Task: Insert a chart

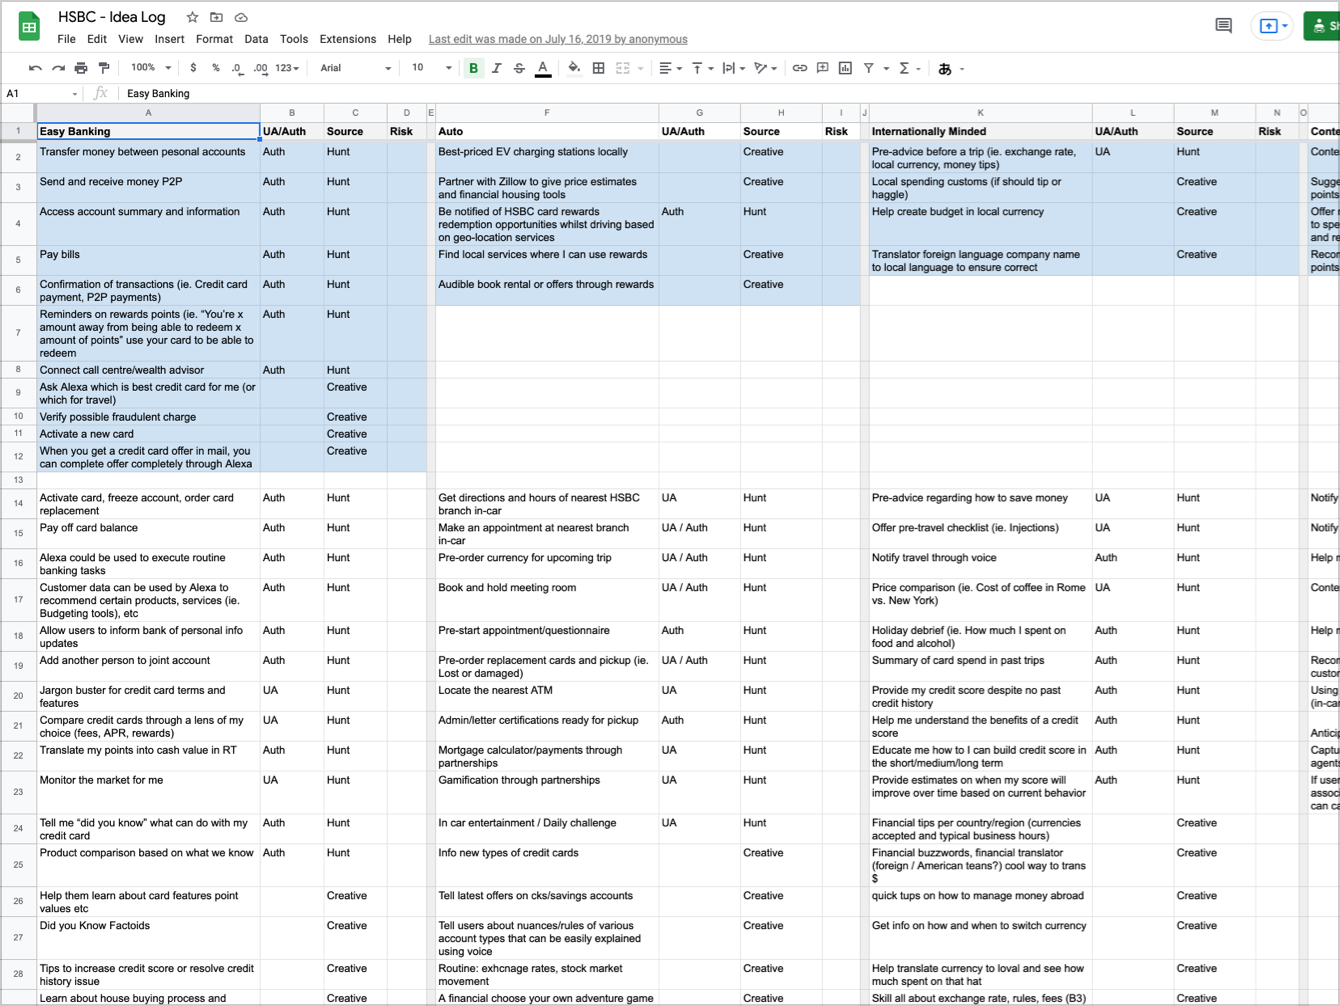Action: tap(845, 68)
